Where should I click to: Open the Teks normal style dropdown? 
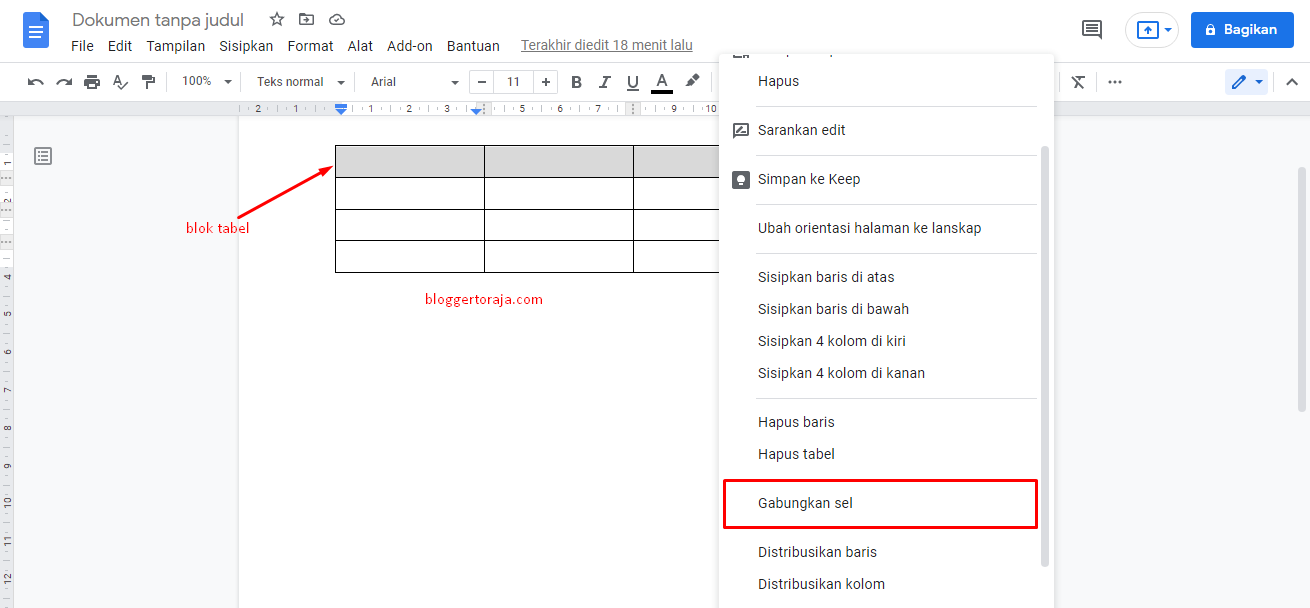tap(300, 82)
